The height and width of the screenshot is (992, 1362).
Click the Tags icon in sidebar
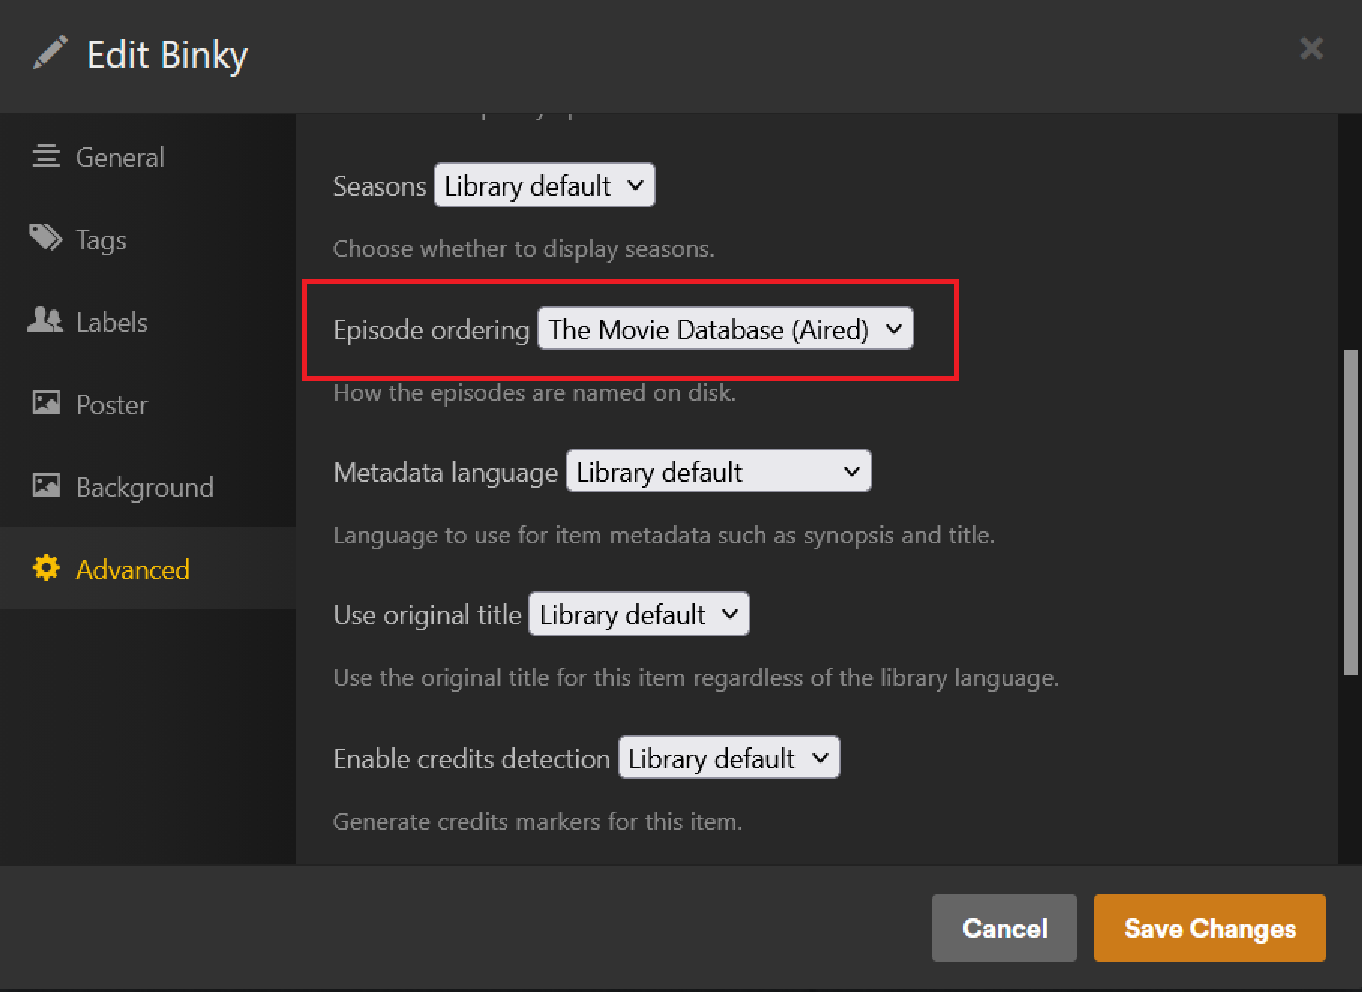pos(46,238)
